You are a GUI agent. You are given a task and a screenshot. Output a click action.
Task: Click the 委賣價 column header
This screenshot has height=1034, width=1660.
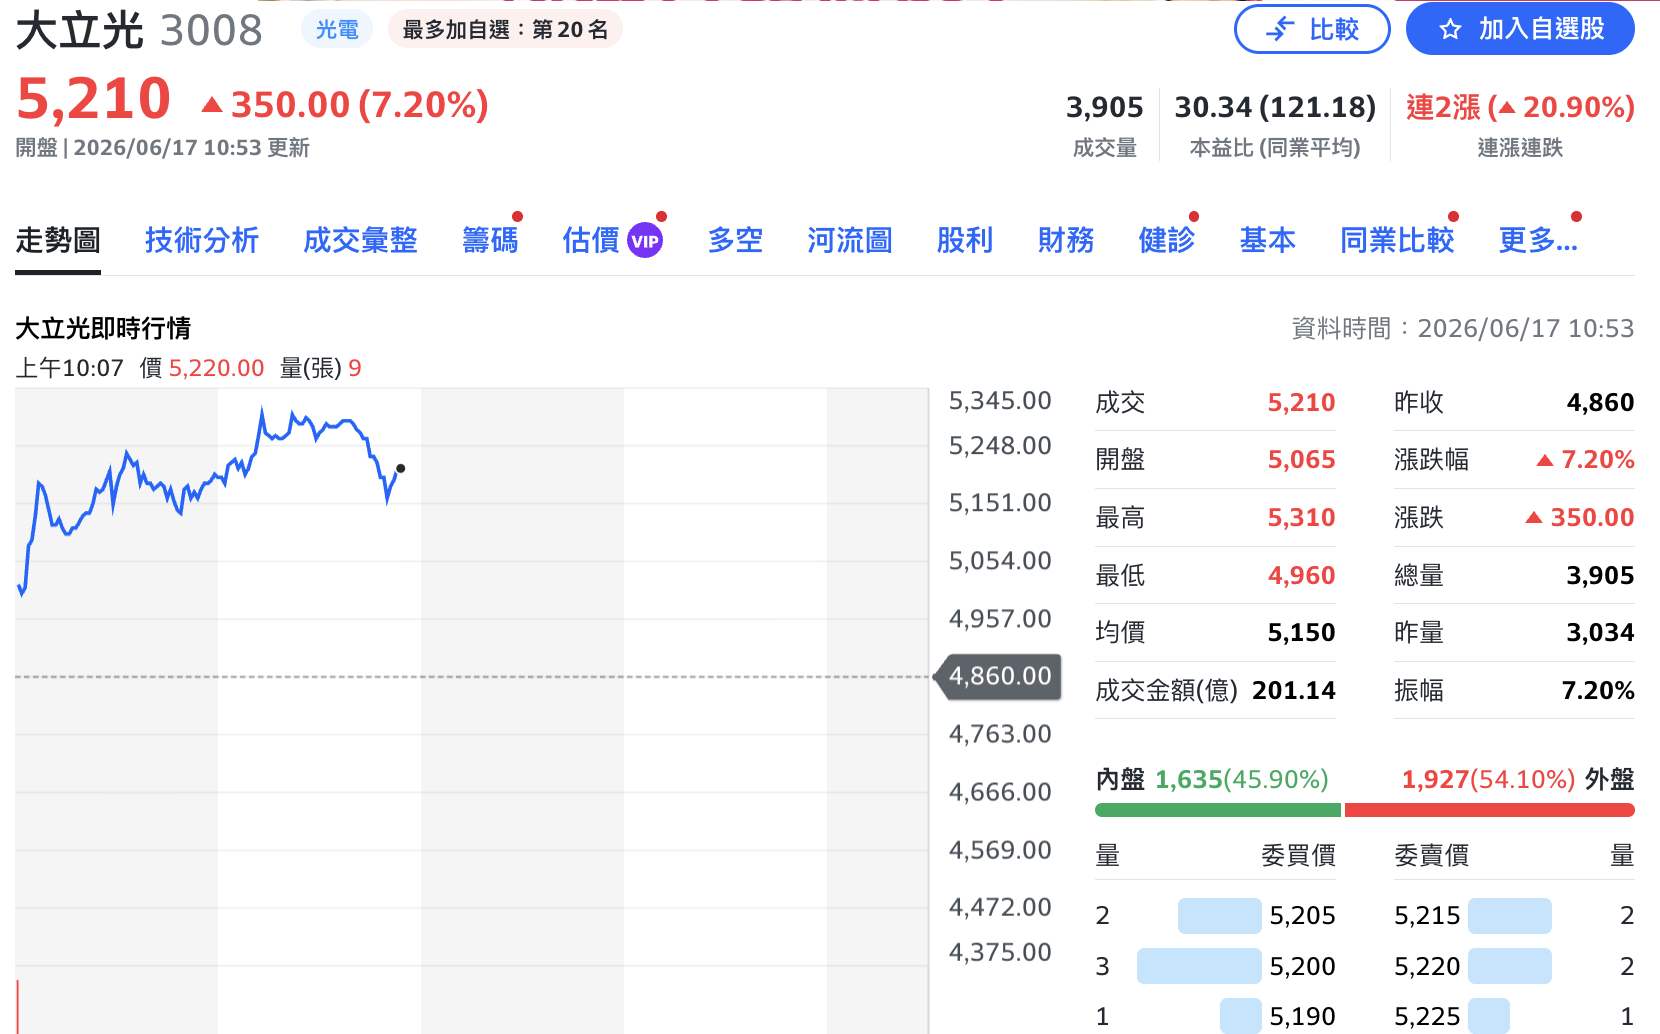click(x=1432, y=856)
